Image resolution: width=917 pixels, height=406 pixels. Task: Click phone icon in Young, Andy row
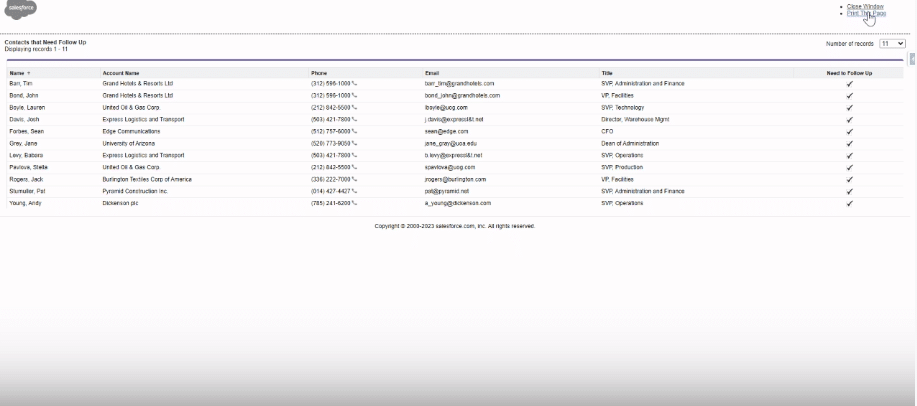click(x=354, y=203)
